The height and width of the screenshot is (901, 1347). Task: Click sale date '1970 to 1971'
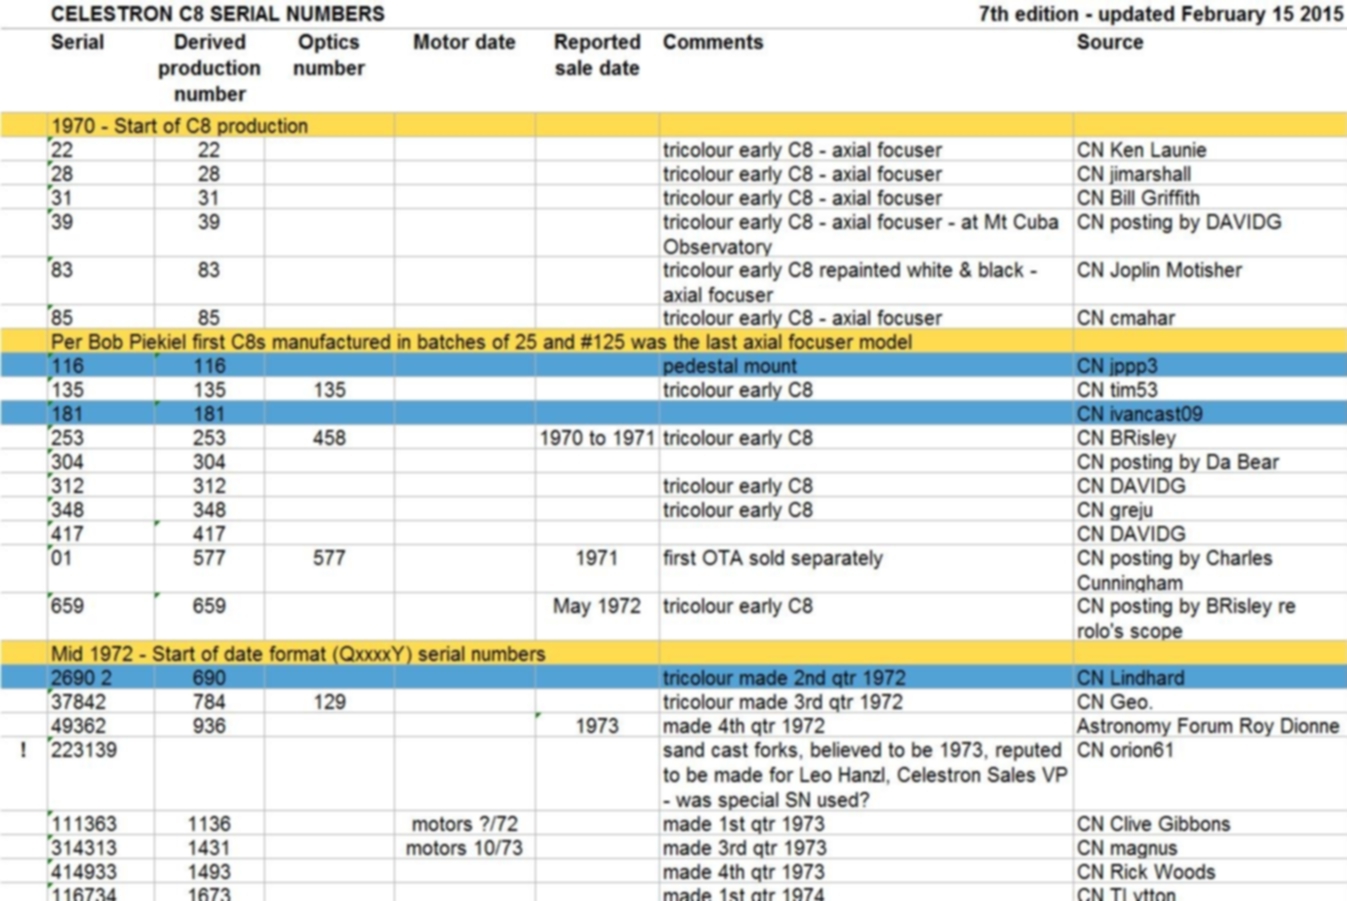point(597,438)
